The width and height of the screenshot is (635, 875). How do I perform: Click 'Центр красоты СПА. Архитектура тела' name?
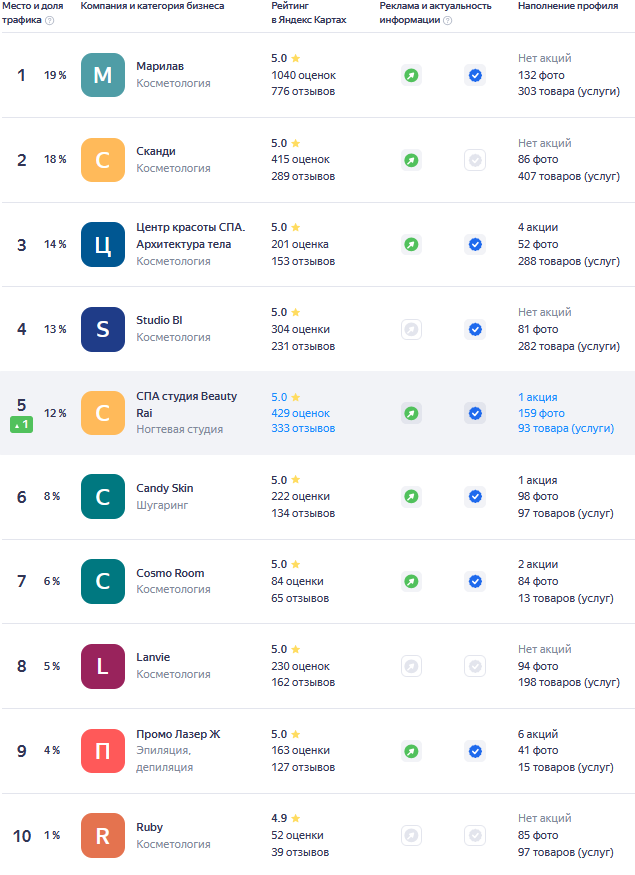pos(191,235)
